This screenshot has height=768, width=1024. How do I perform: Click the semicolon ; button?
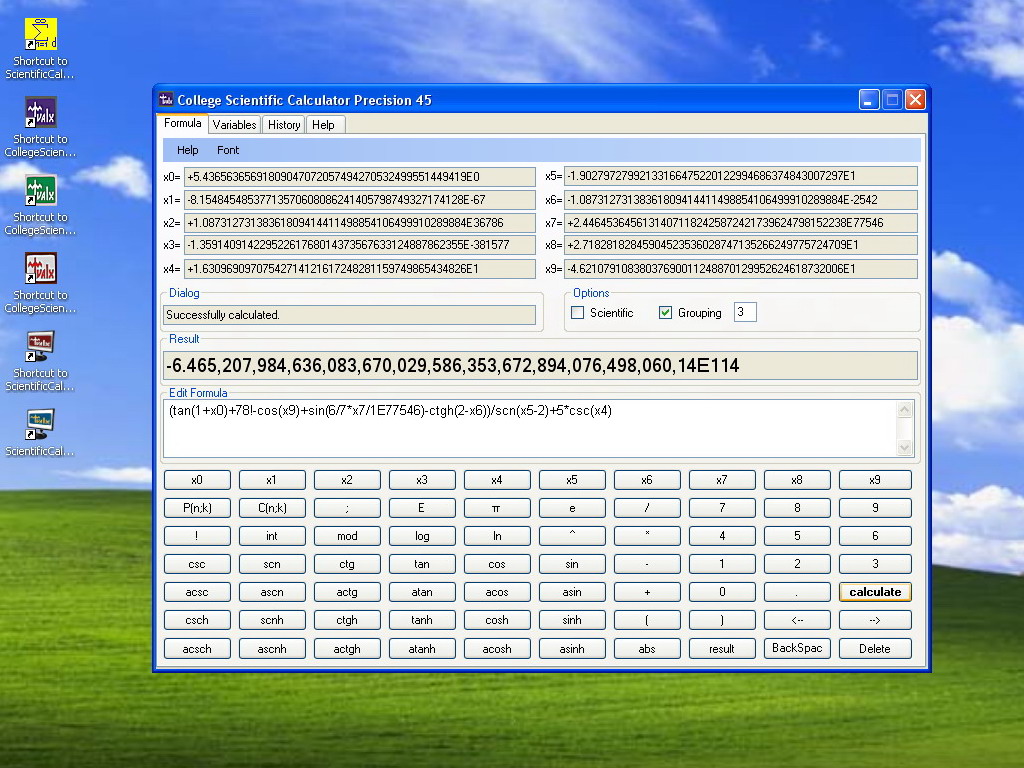point(347,507)
